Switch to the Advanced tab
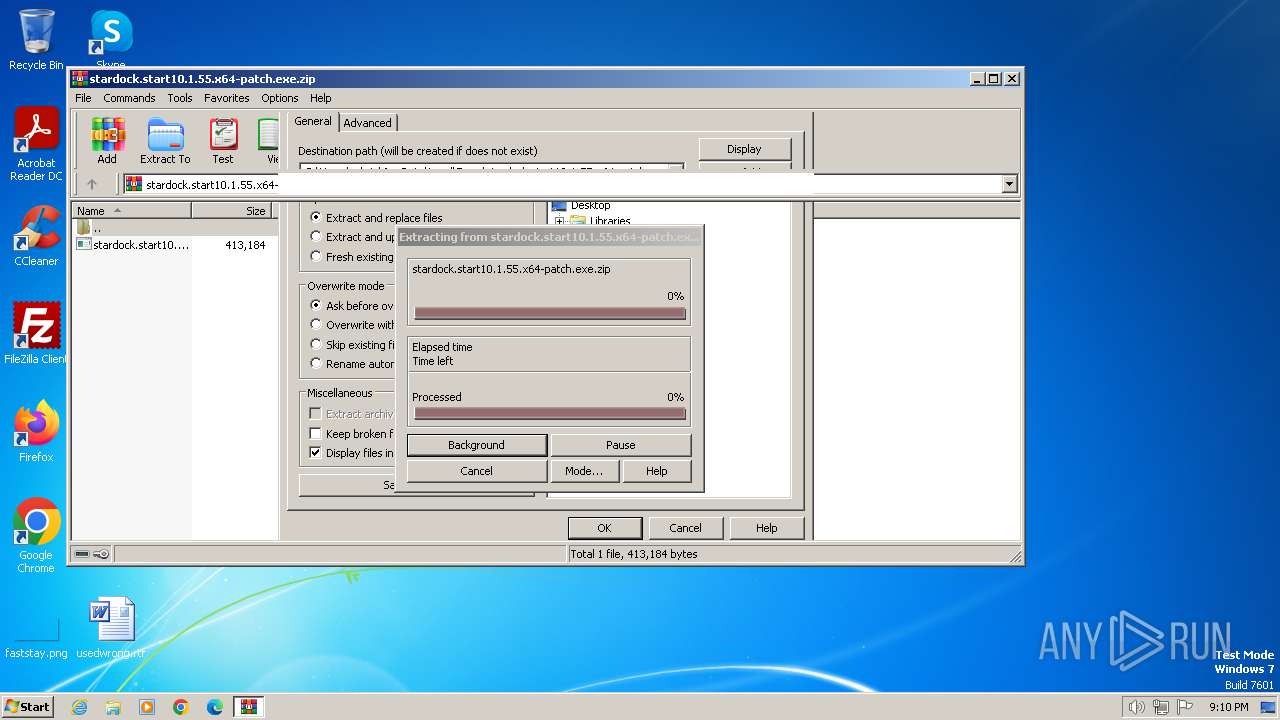 point(368,123)
